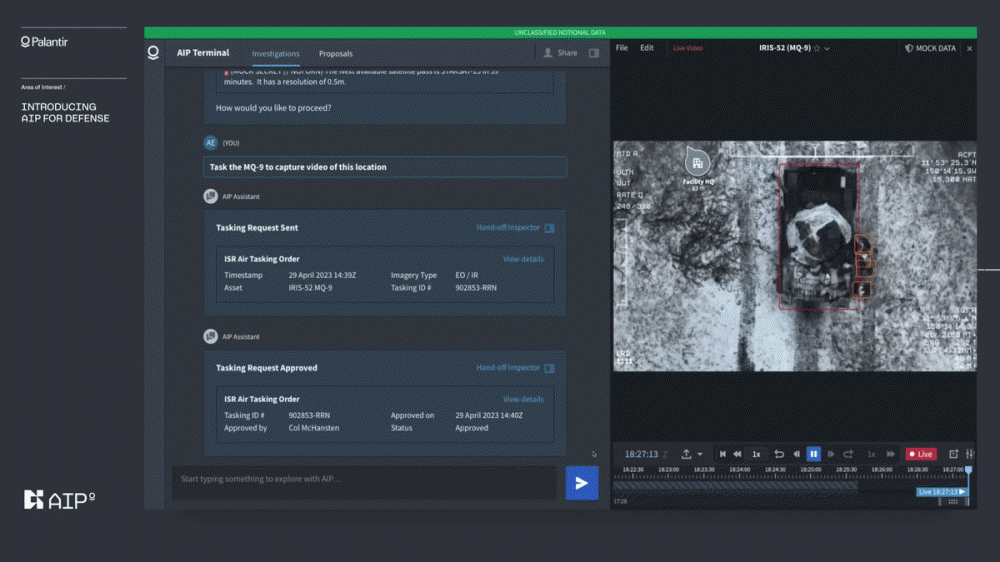This screenshot has height=562, width=1000.
Task: Expand the IRIS-52 (MQ-9) feed dropdown
Action: (x=827, y=48)
